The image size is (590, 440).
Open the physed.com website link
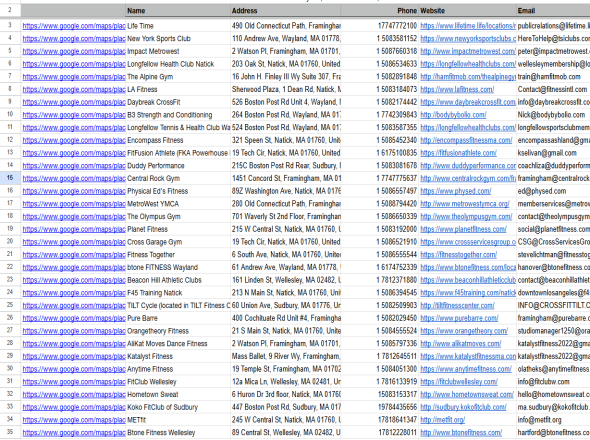click(x=456, y=191)
